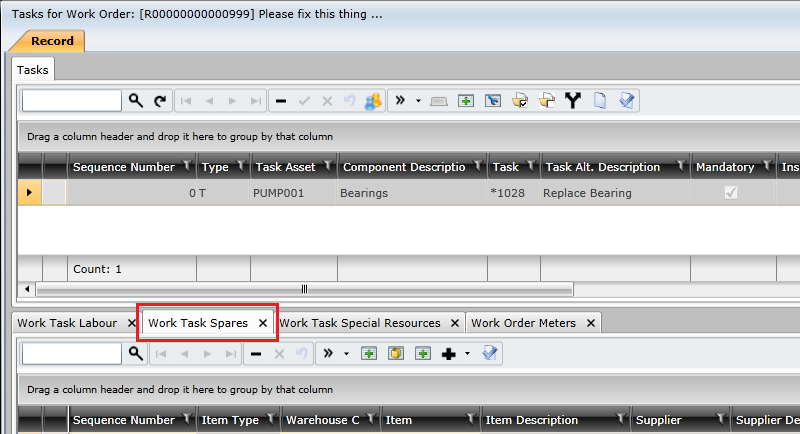Open the Work Order Meters tab
The height and width of the screenshot is (434, 800).
tap(527, 323)
